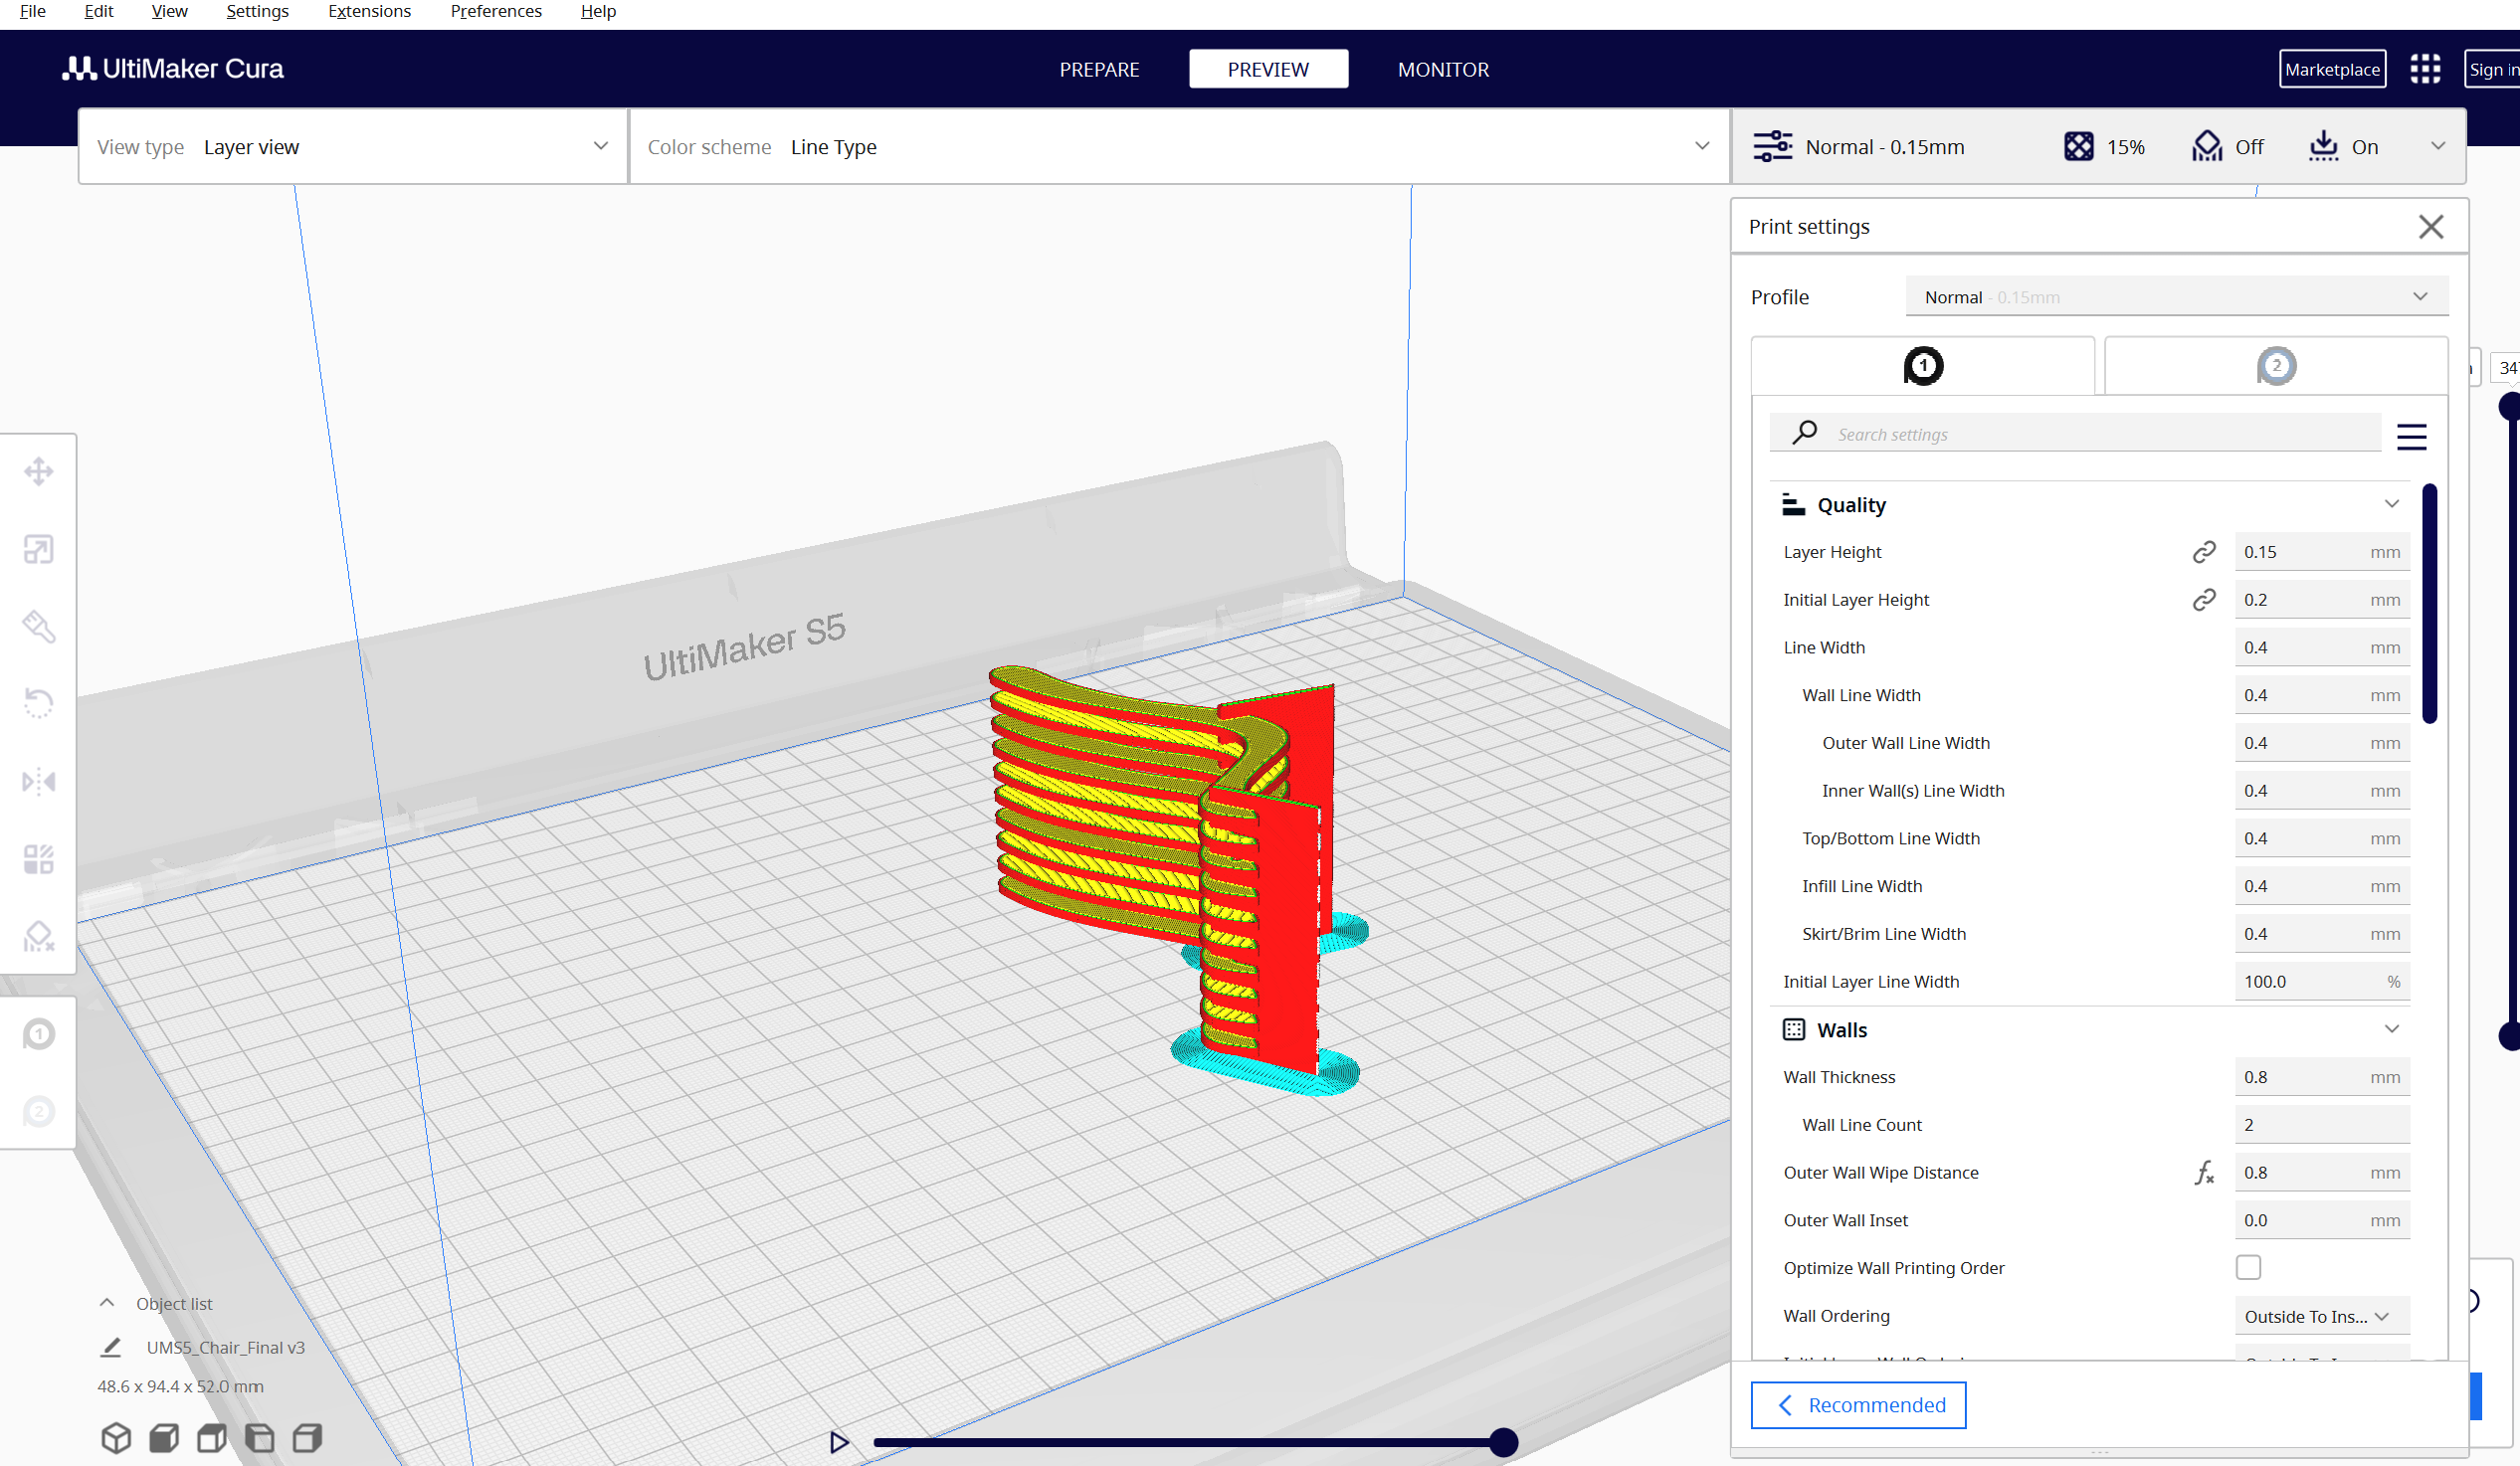Open the Extensions menu

point(369,11)
